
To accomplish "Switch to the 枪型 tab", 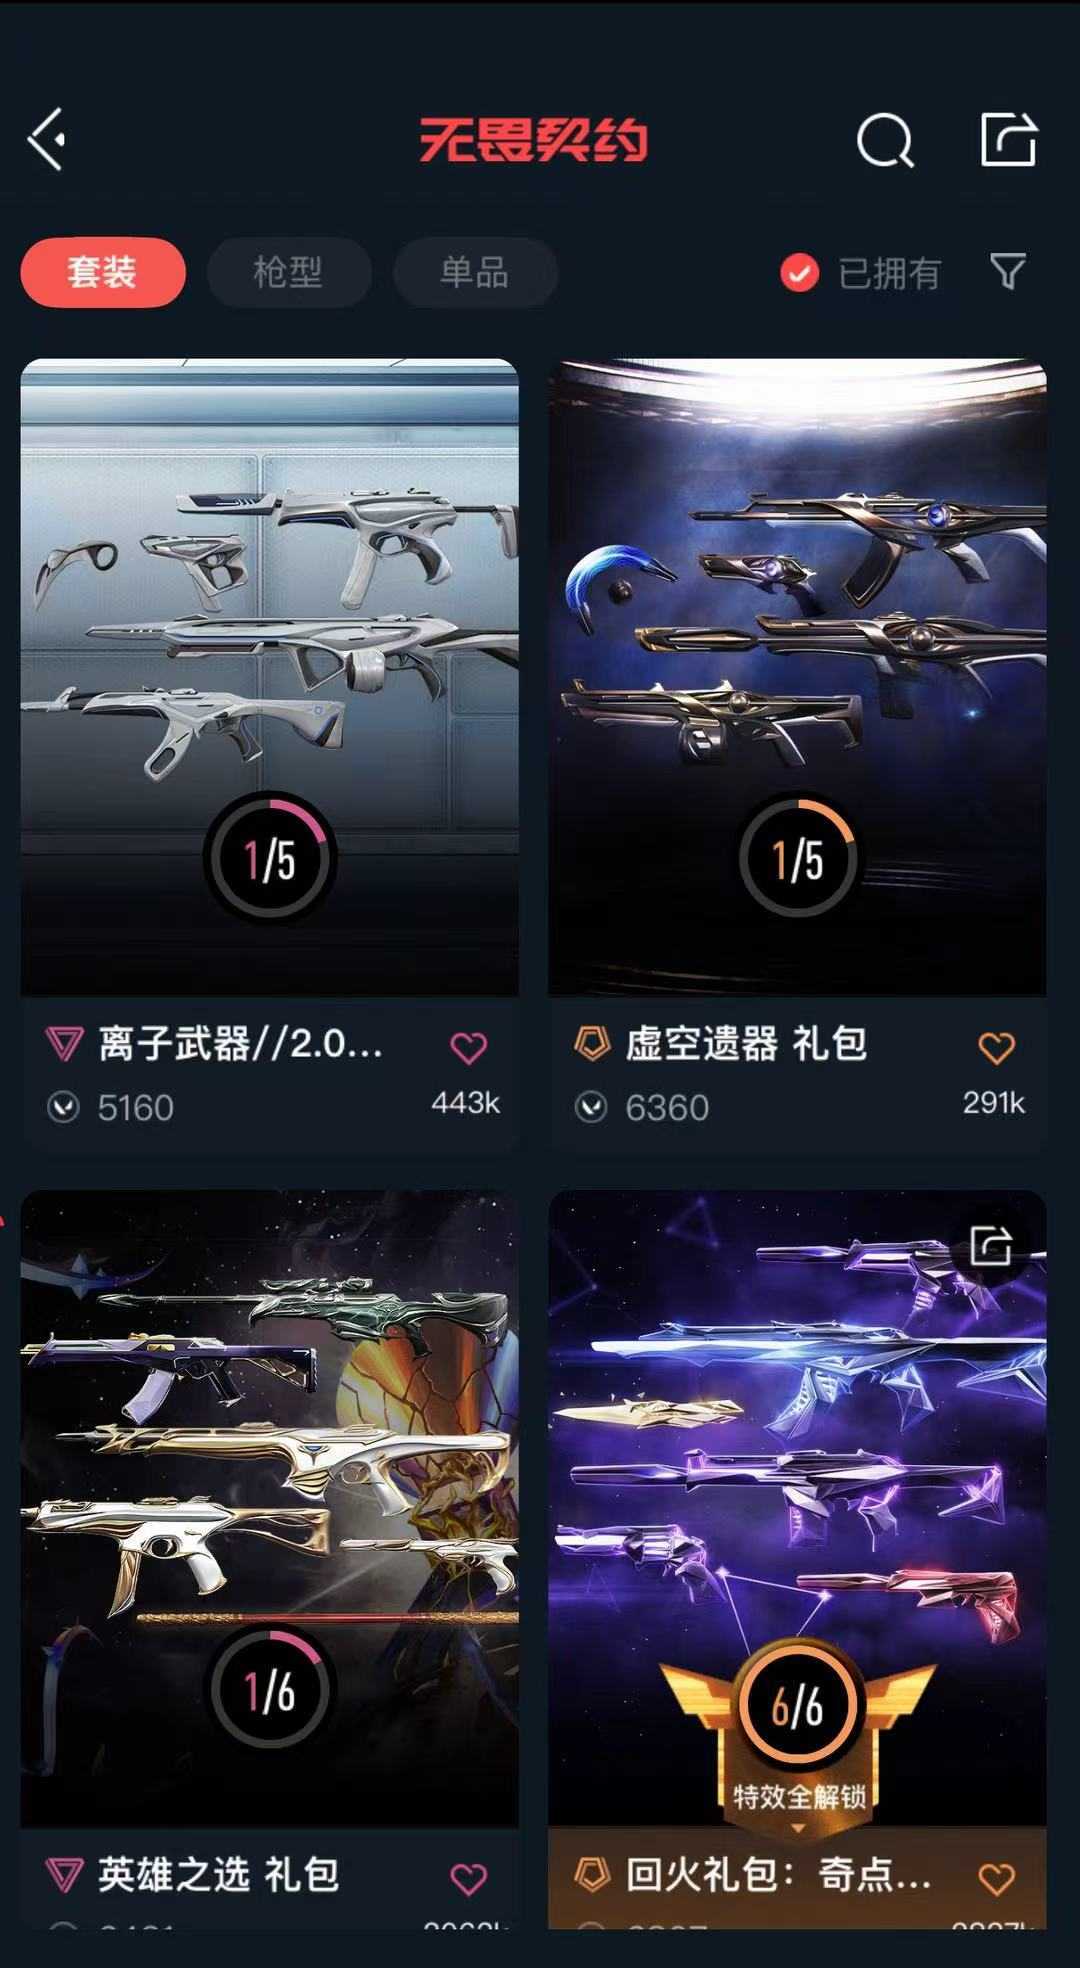I will point(289,272).
